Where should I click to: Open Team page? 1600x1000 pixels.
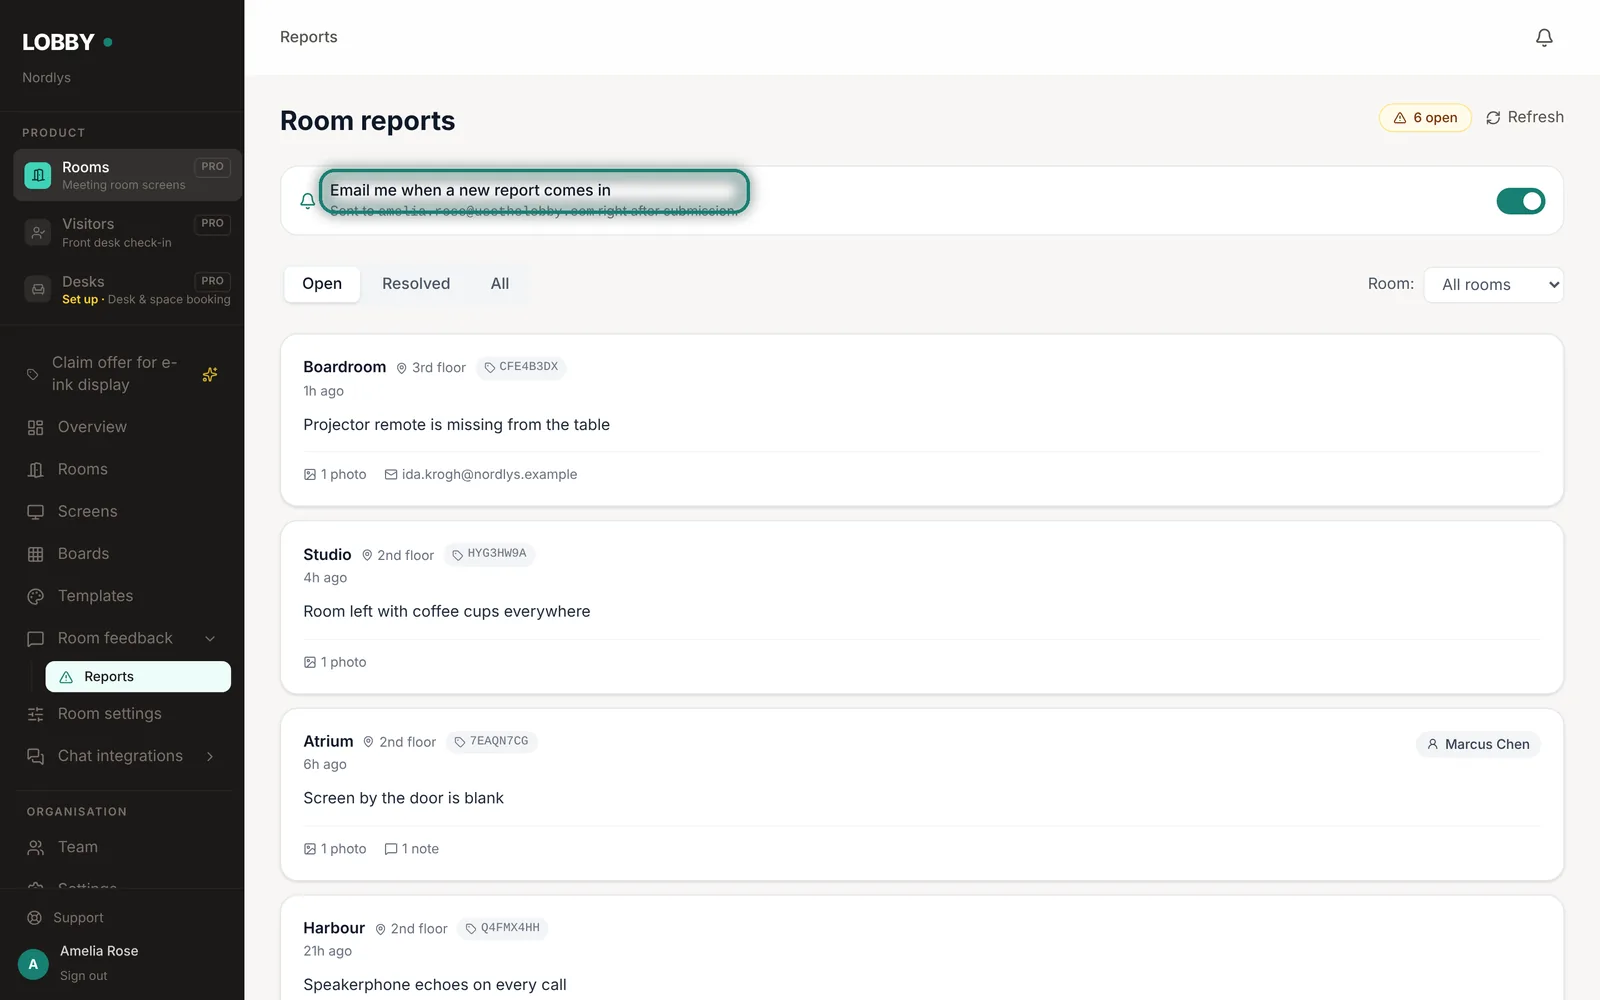tap(78, 847)
